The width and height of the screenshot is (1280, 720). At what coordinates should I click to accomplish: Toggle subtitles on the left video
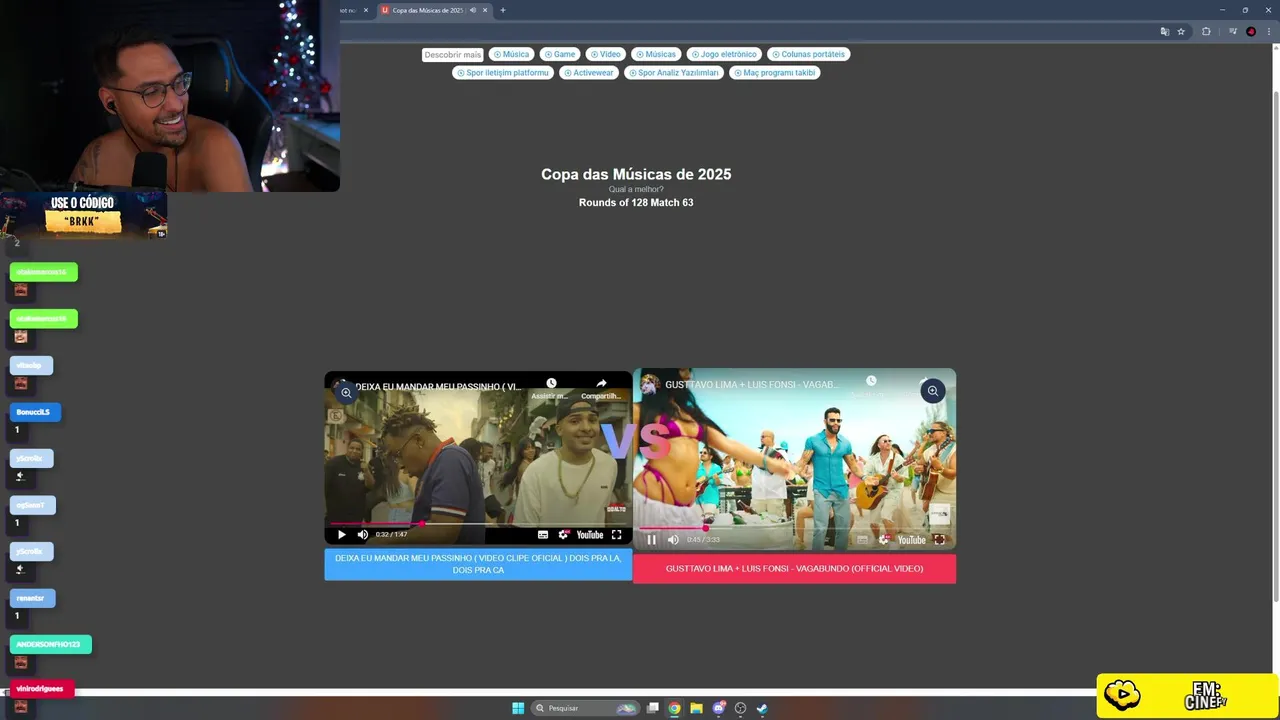pyautogui.click(x=543, y=535)
